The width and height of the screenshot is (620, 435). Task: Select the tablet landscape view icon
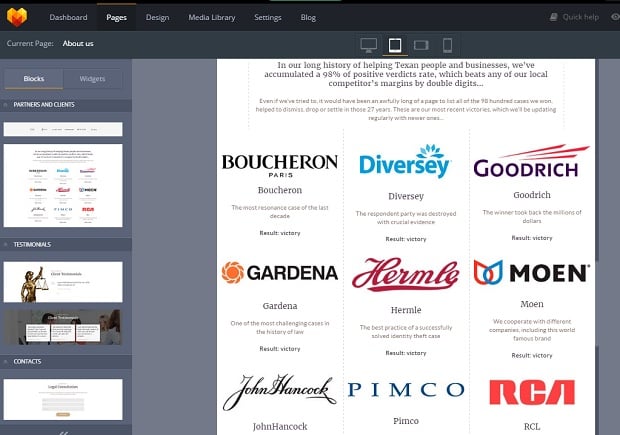[421, 45]
